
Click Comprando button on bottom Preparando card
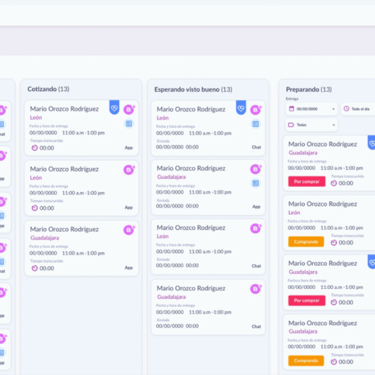(306, 361)
